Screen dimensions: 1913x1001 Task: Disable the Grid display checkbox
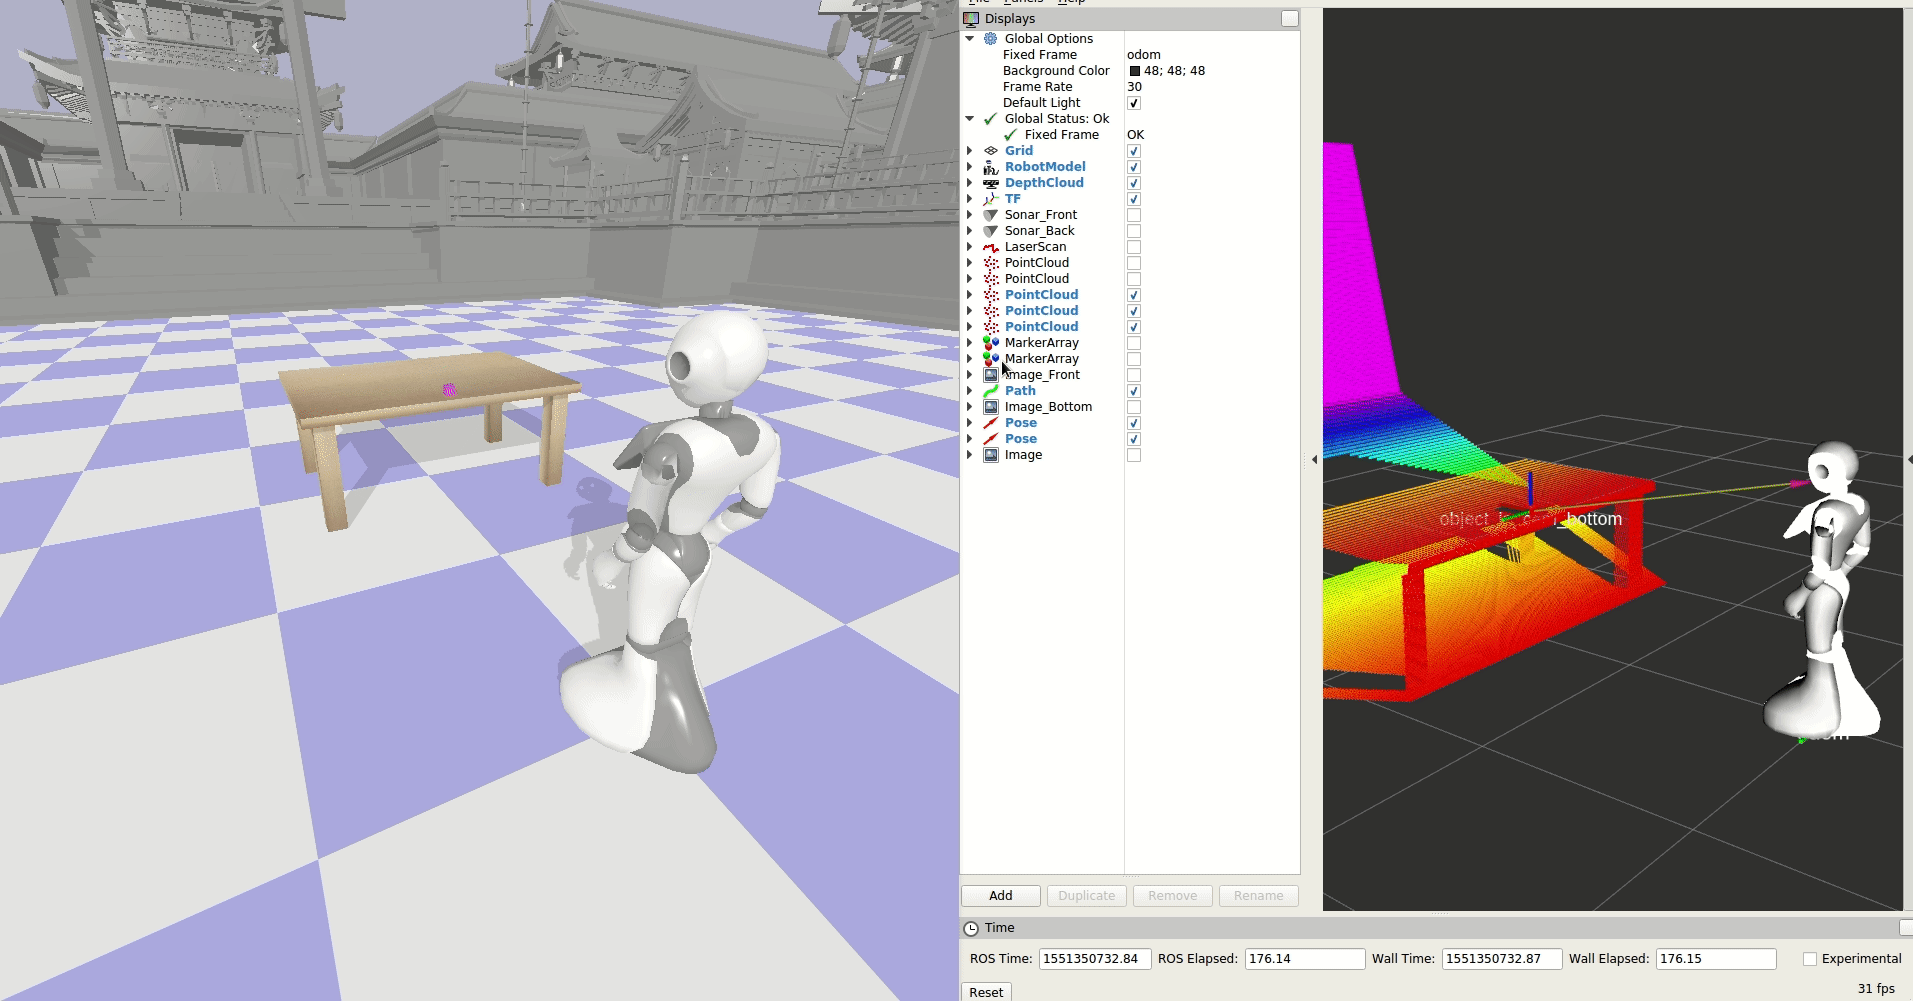pyautogui.click(x=1134, y=151)
